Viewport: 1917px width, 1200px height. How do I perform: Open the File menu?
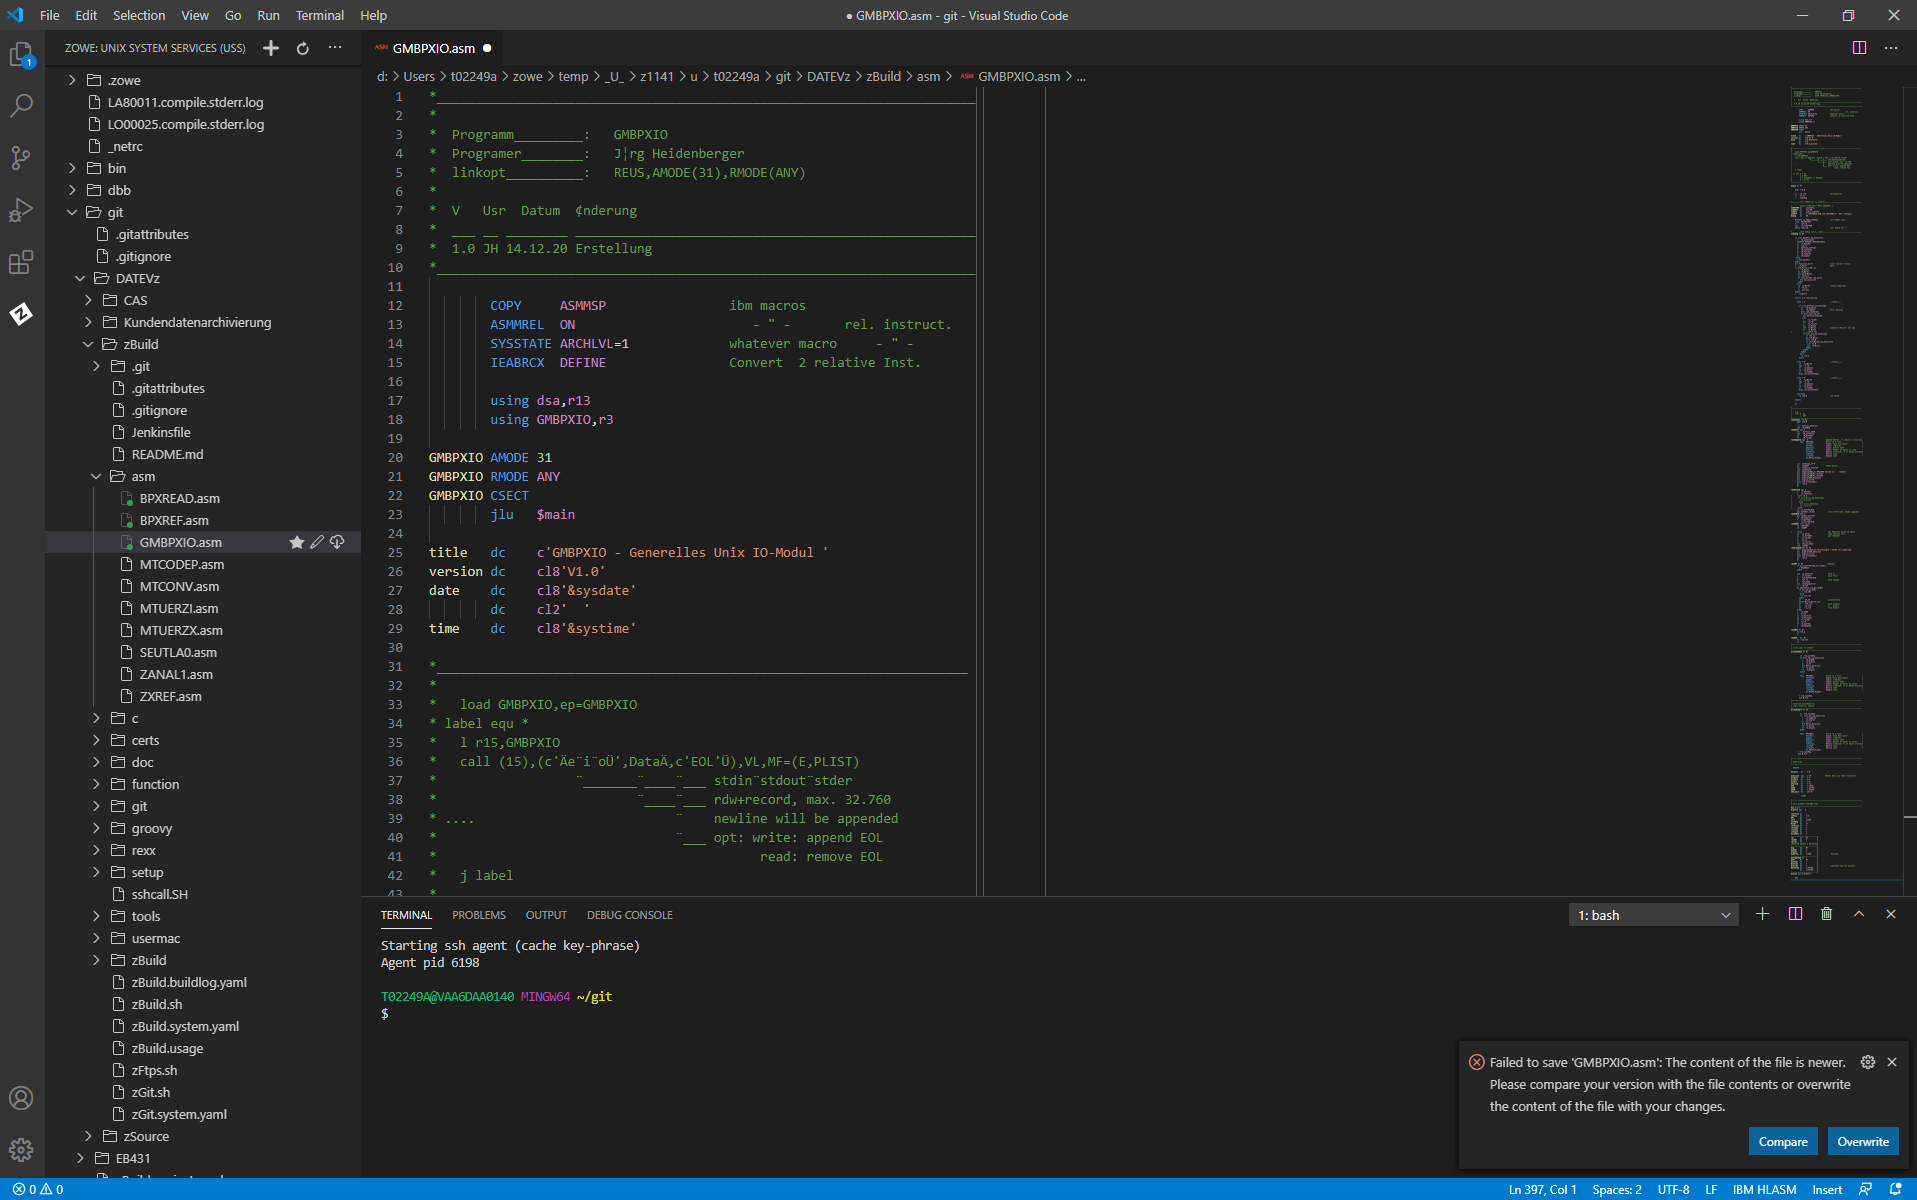(x=49, y=15)
